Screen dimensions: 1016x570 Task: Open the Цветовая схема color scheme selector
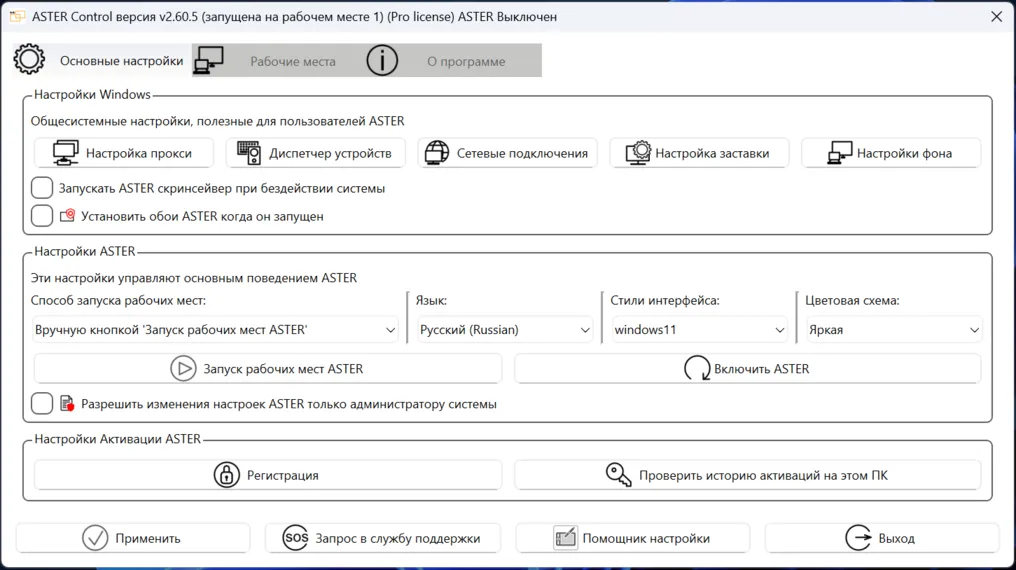pyautogui.click(x=893, y=330)
